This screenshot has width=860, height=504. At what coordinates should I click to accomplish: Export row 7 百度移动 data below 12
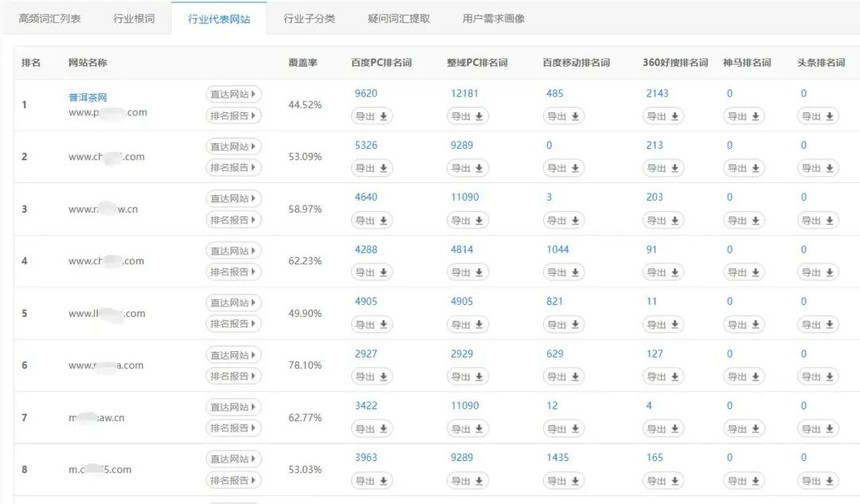click(x=563, y=429)
